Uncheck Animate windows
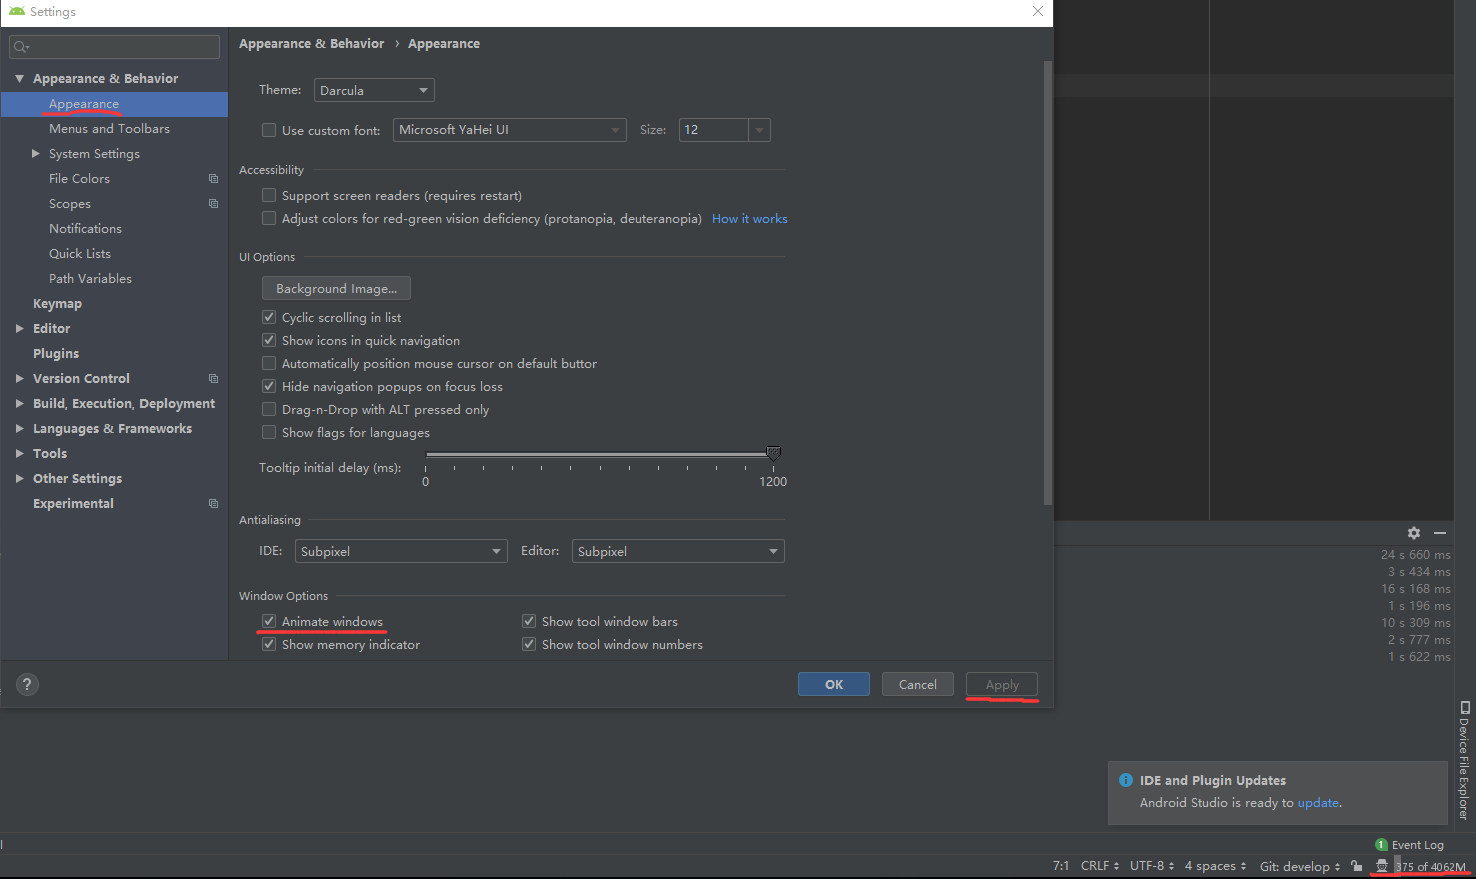The width and height of the screenshot is (1476, 879). [269, 621]
